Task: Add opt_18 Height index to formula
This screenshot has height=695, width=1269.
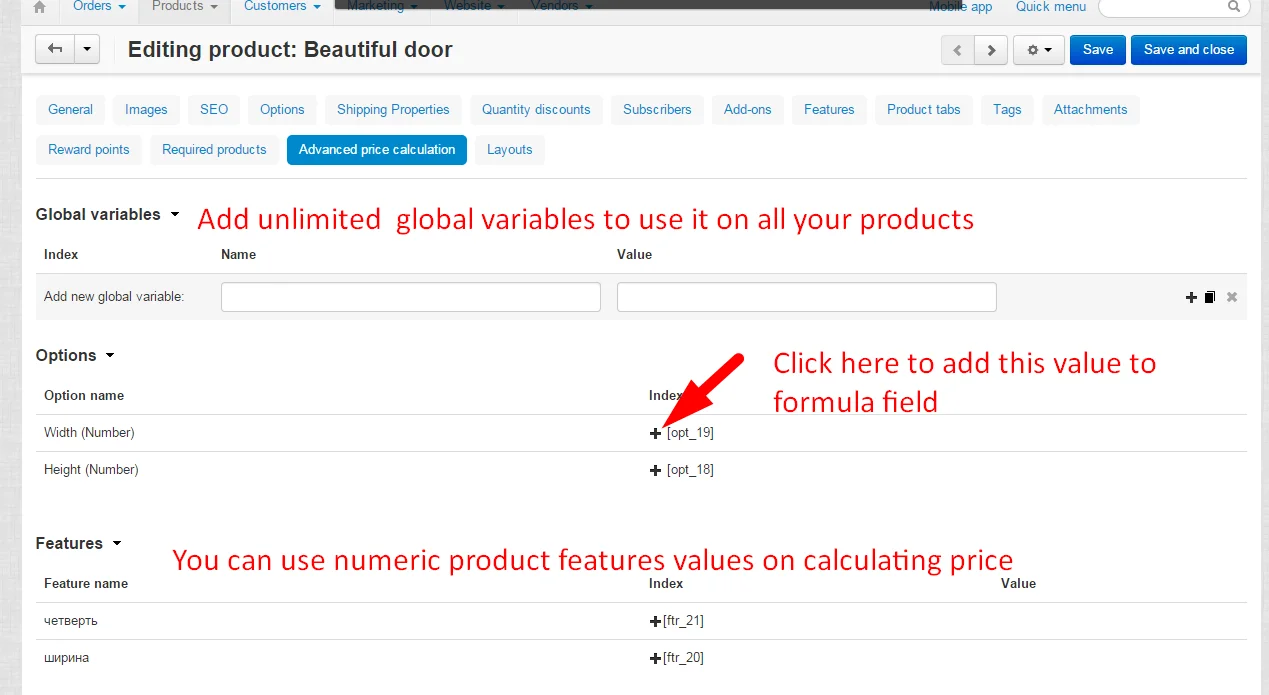Action: pyautogui.click(x=656, y=470)
